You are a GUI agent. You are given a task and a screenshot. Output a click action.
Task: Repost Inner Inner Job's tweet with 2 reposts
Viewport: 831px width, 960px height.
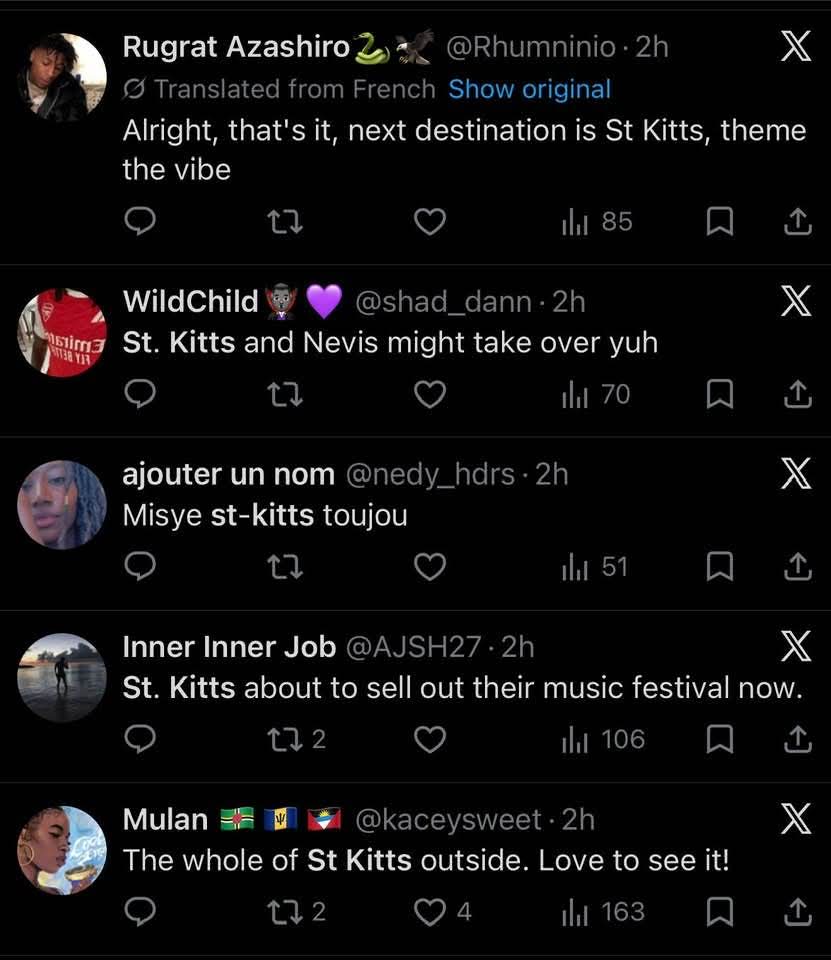pos(286,739)
